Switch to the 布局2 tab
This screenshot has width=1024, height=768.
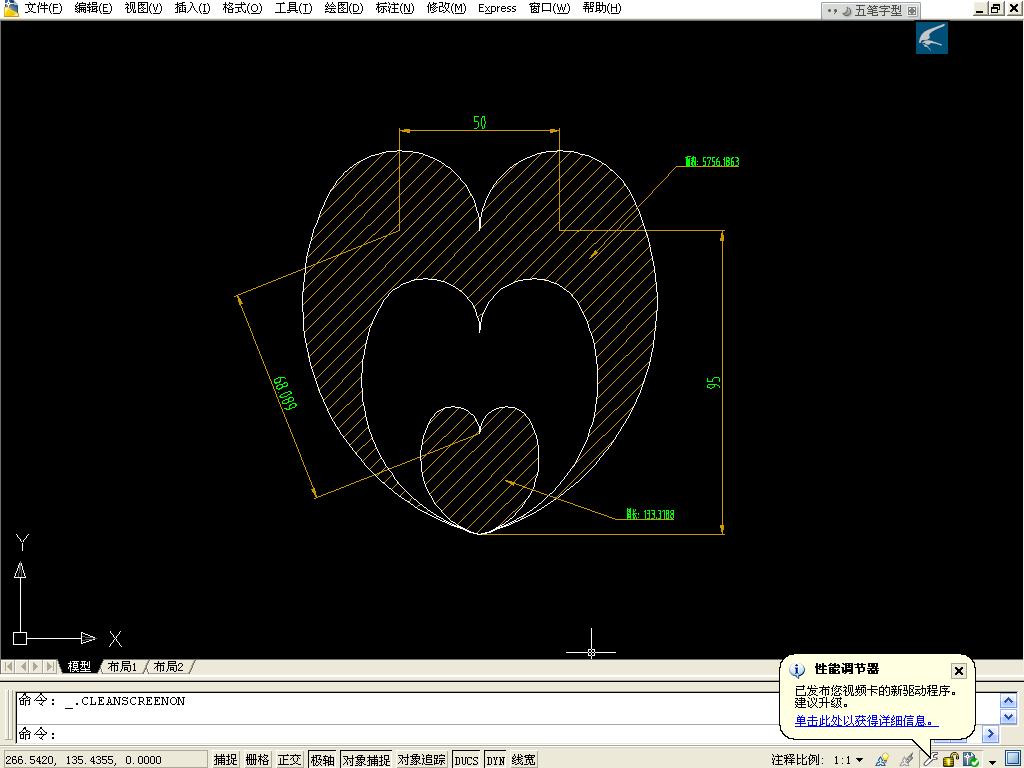pos(168,667)
